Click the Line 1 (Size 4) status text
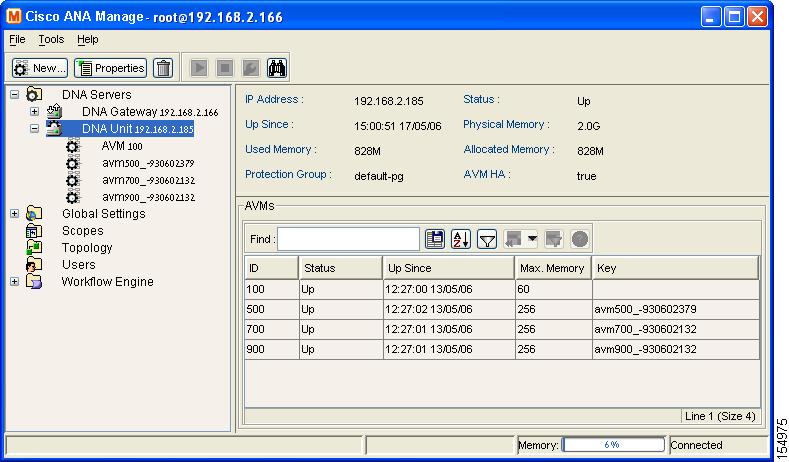The height and width of the screenshot is (462, 789). point(720,416)
